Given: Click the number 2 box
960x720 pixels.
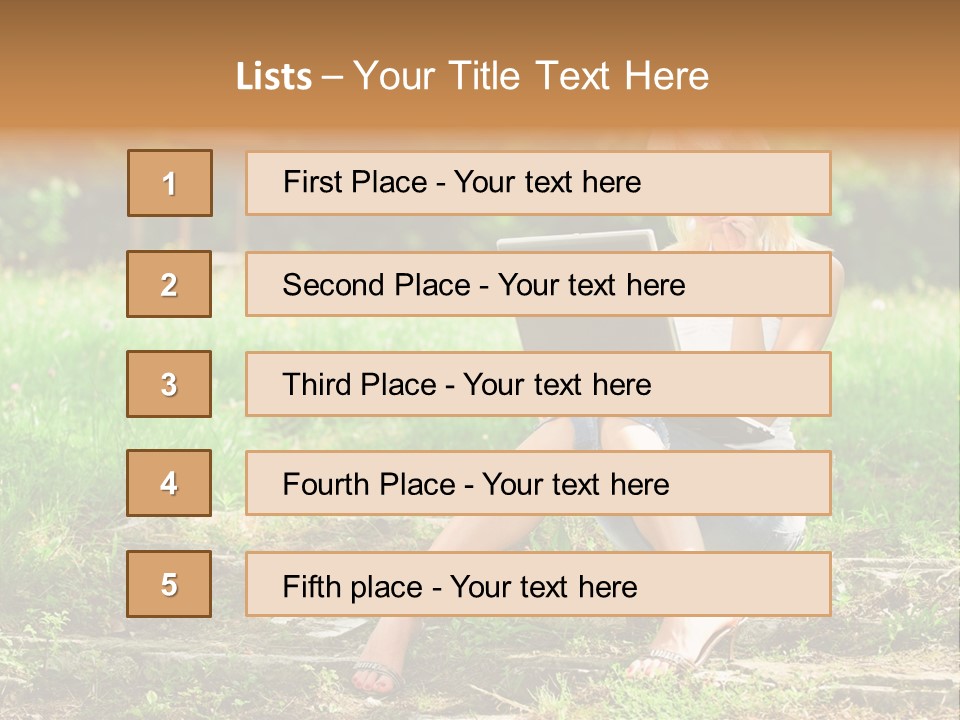Looking at the screenshot, I should 169,284.
